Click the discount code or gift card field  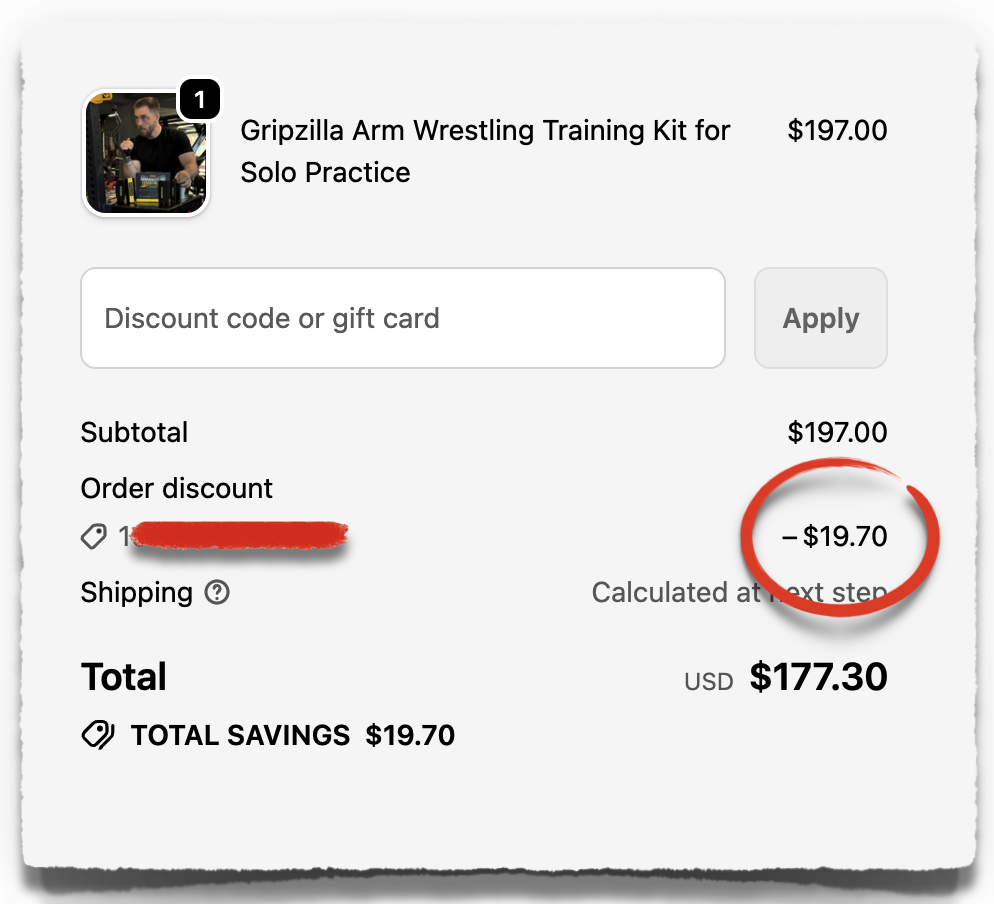point(402,318)
